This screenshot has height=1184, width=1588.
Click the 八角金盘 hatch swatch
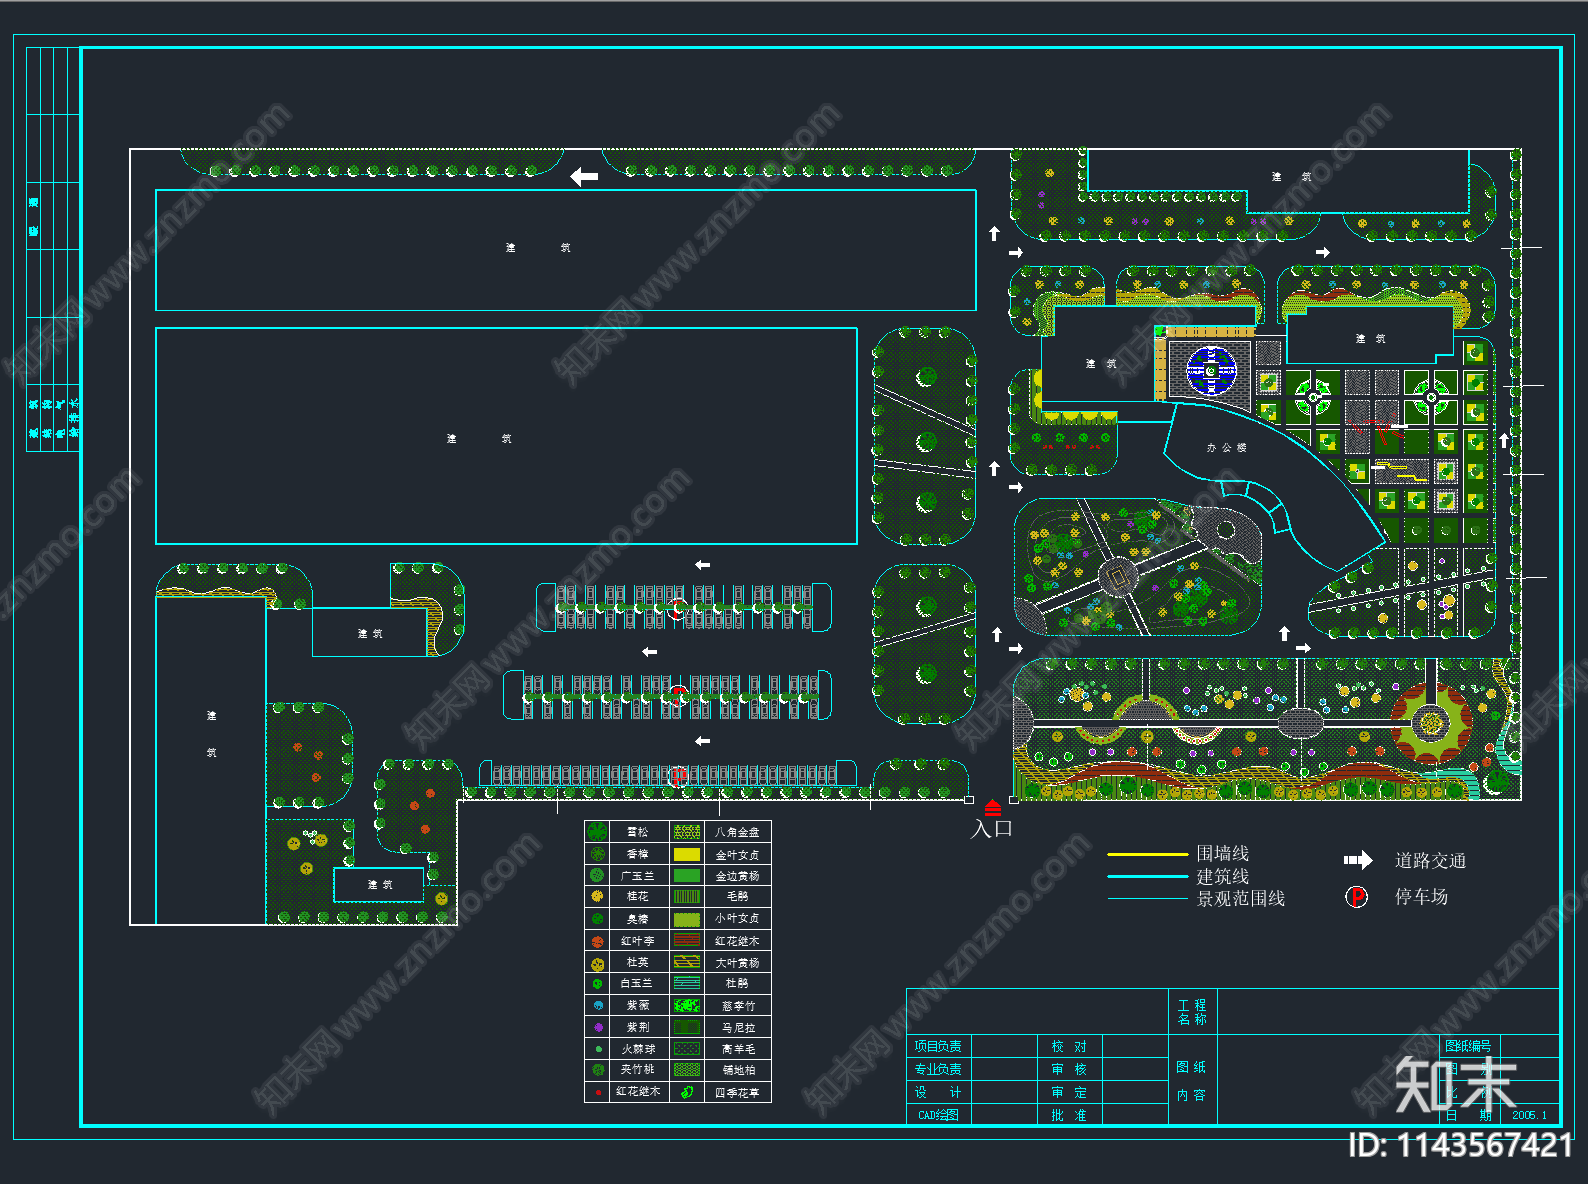point(687,832)
